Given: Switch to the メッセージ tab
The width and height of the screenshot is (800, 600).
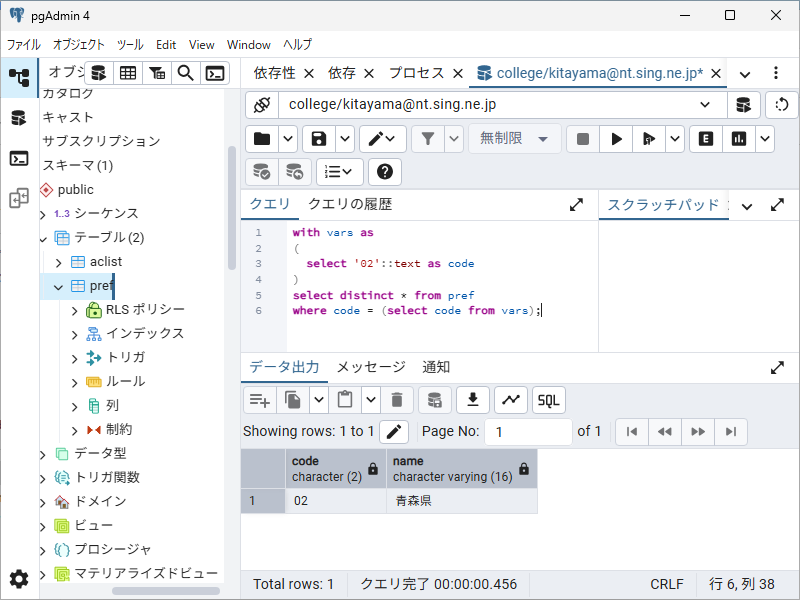Looking at the screenshot, I should (x=370, y=367).
